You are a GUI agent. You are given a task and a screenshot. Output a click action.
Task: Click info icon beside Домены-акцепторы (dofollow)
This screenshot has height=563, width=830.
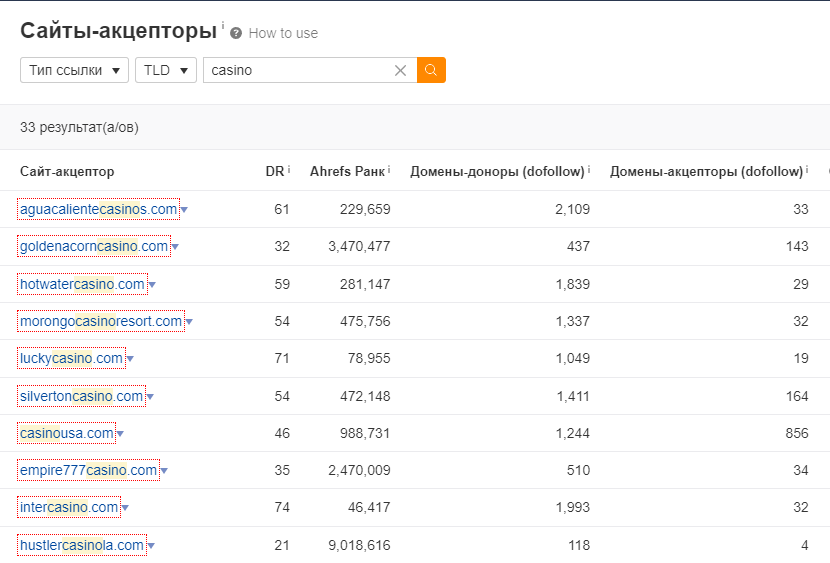point(808,170)
